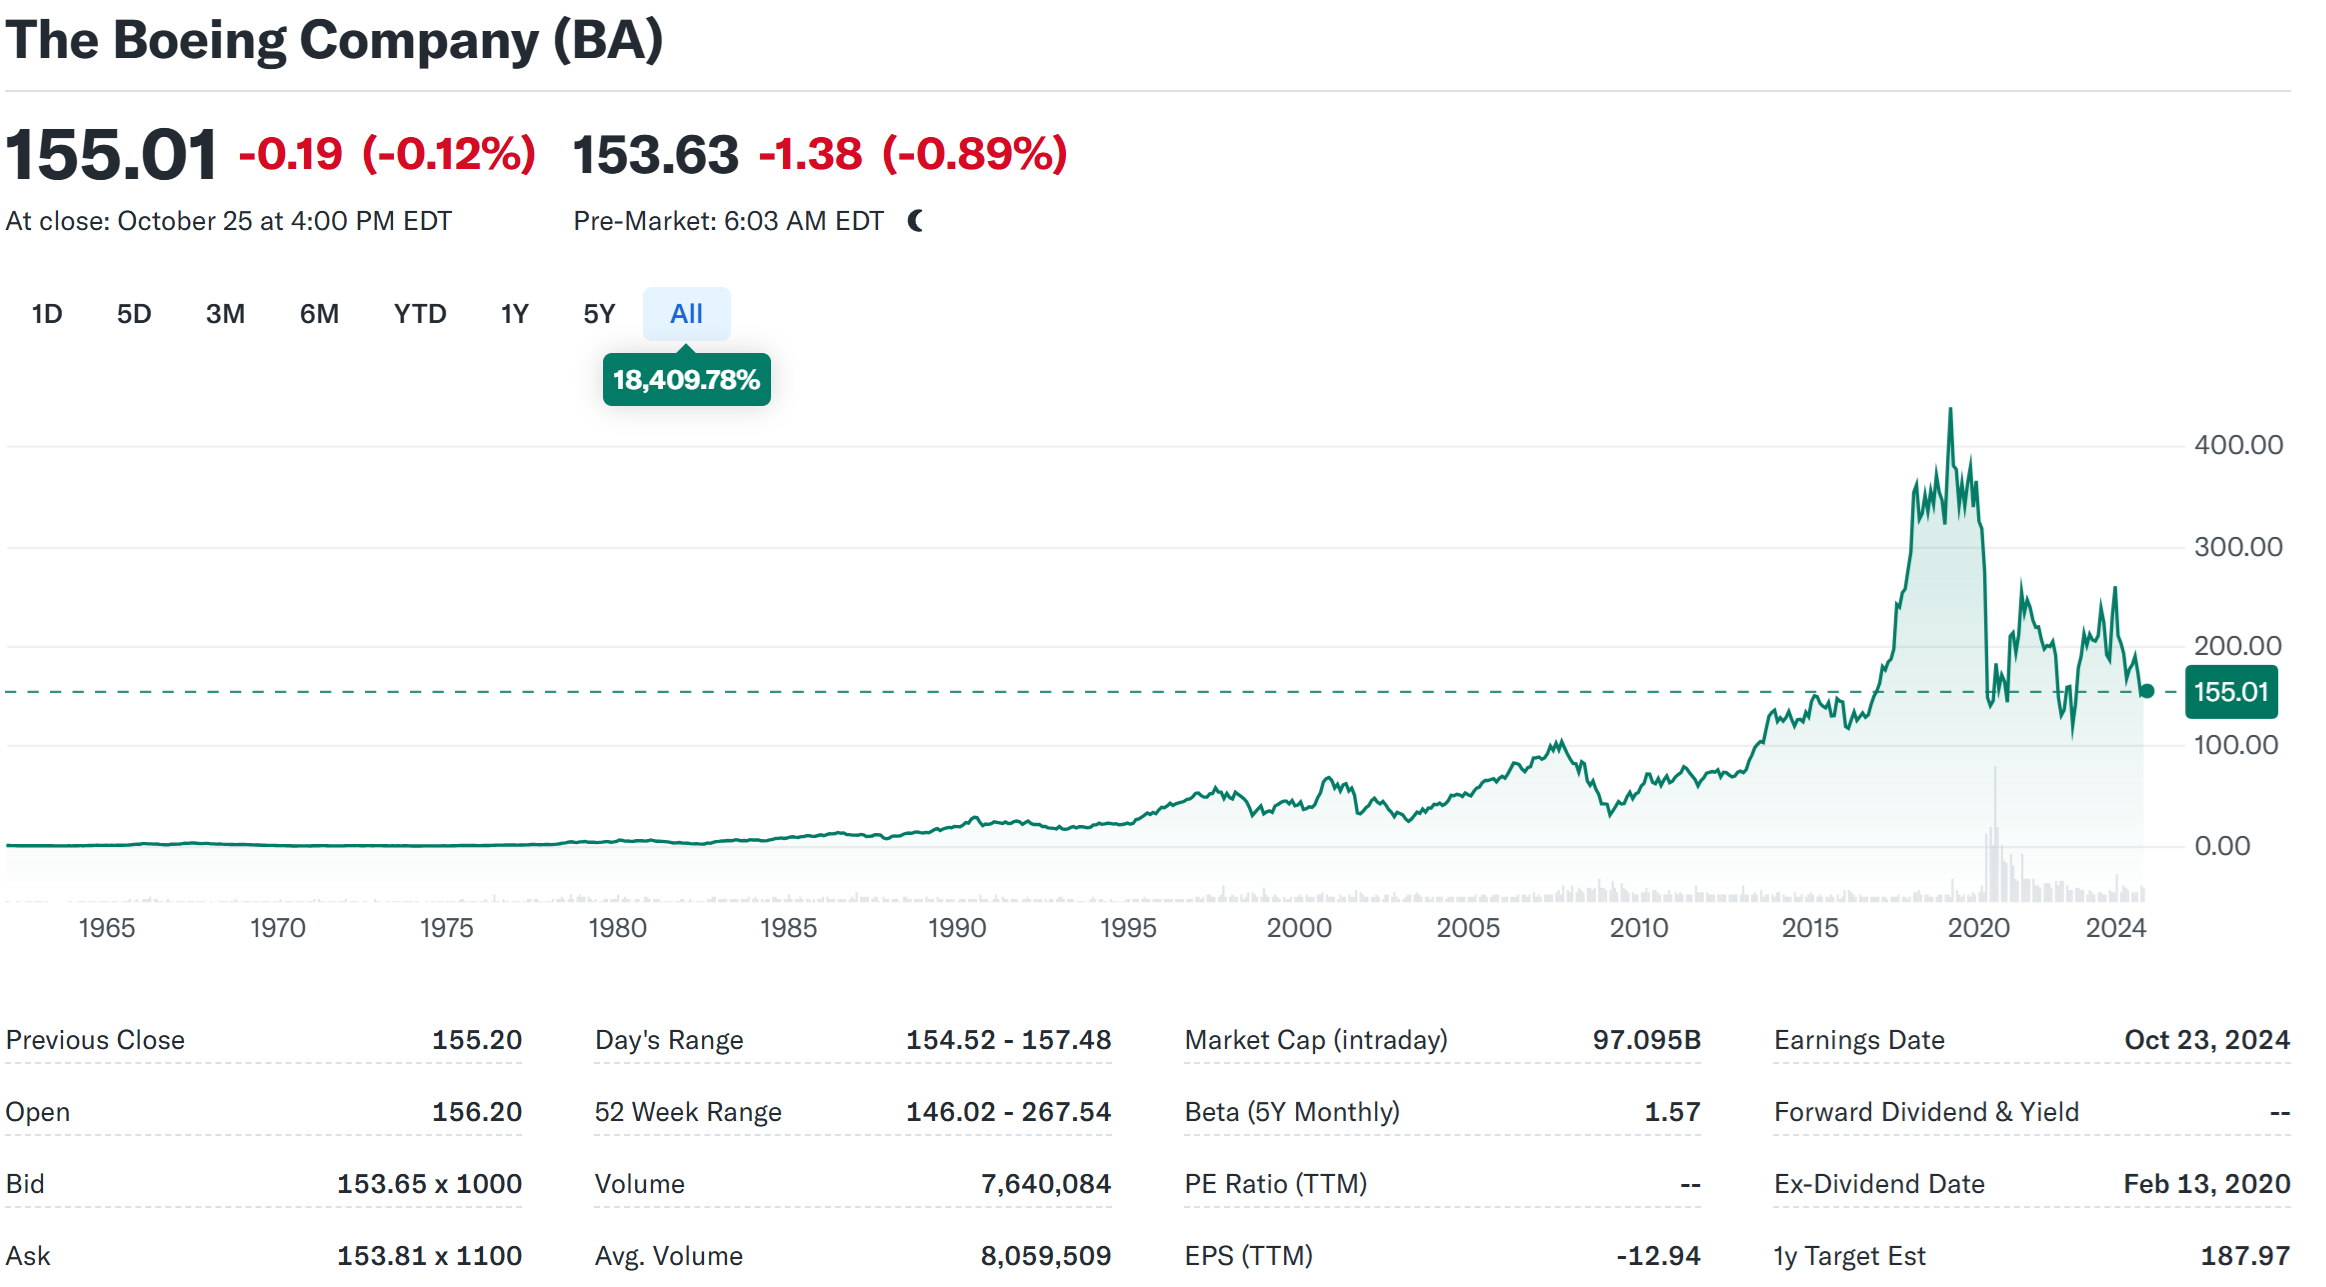Click the Beta (5Y Monthly) label
The width and height of the screenshot is (2326, 1287).
tap(1292, 1112)
